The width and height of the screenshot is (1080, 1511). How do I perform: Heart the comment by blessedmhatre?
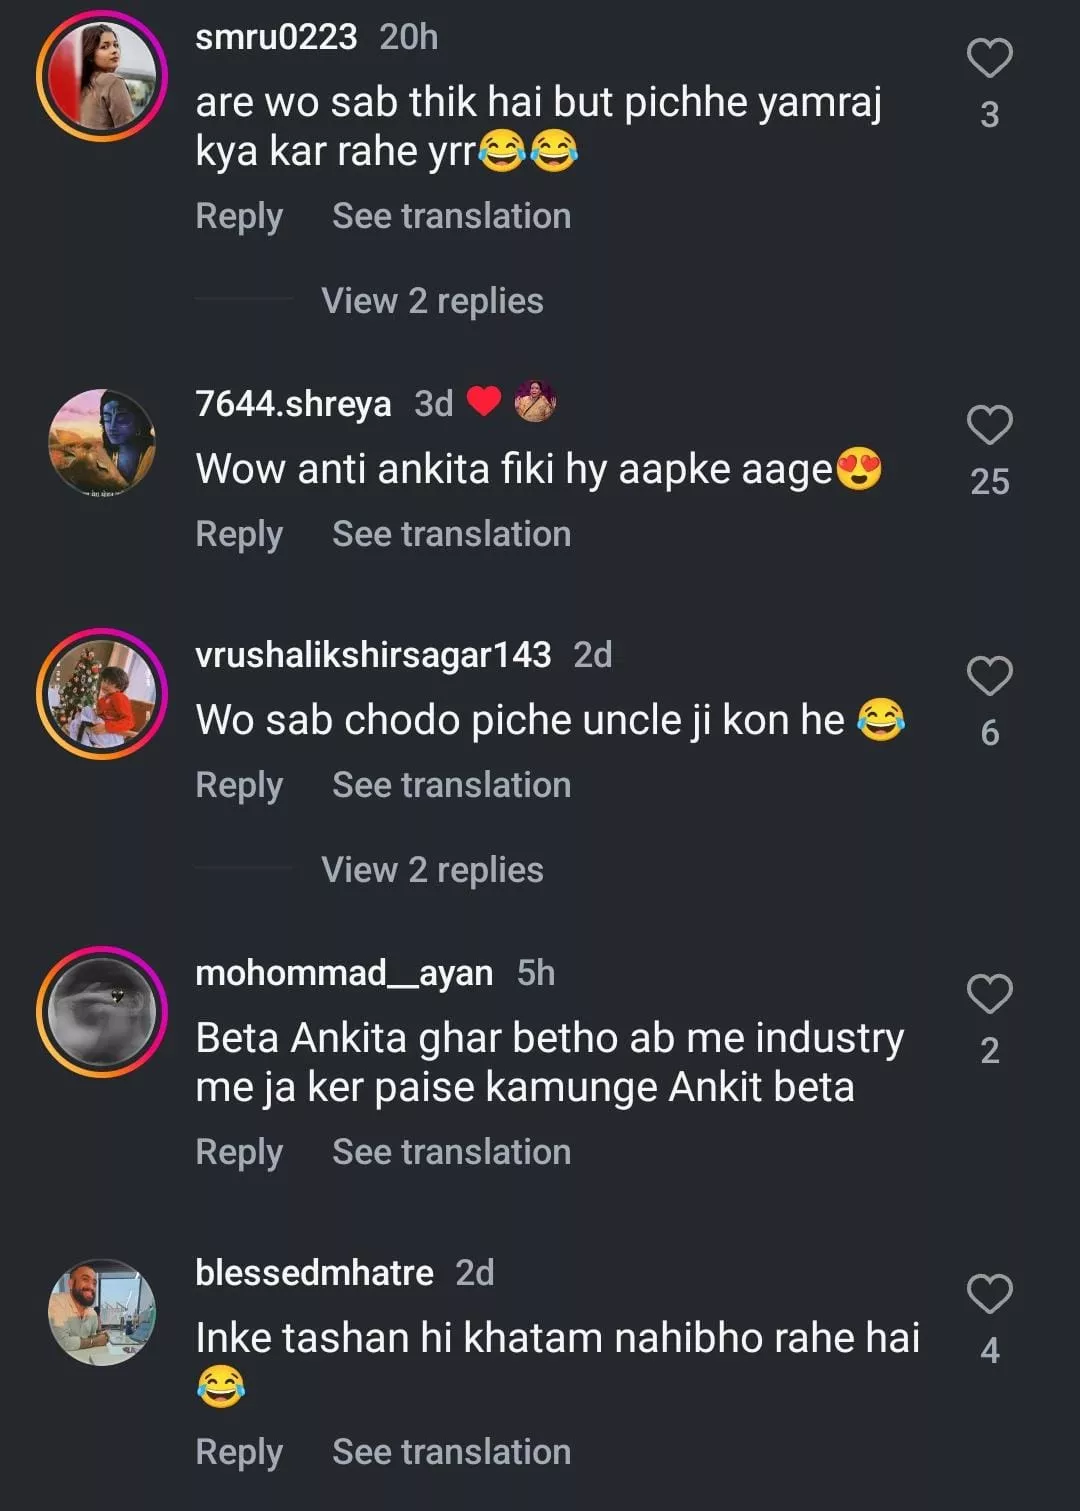989,1293
